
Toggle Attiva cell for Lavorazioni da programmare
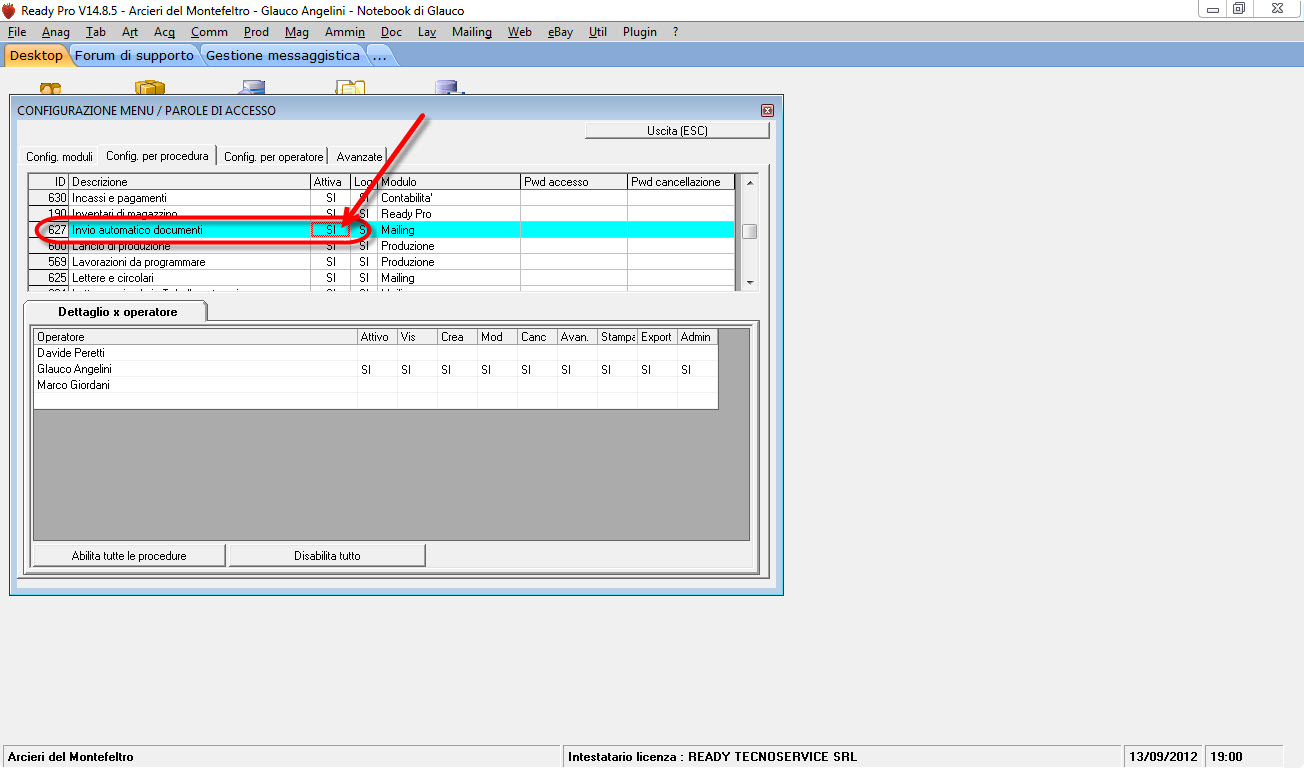tap(331, 262)
